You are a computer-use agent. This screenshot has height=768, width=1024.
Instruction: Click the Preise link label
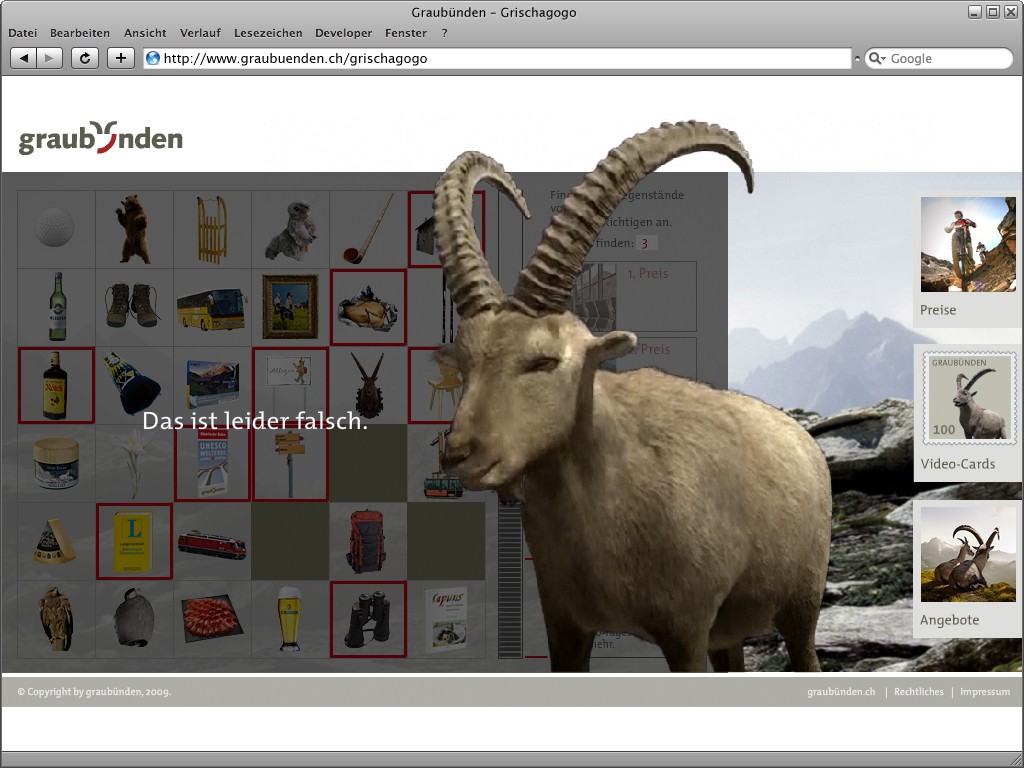(x=938, y=310)
